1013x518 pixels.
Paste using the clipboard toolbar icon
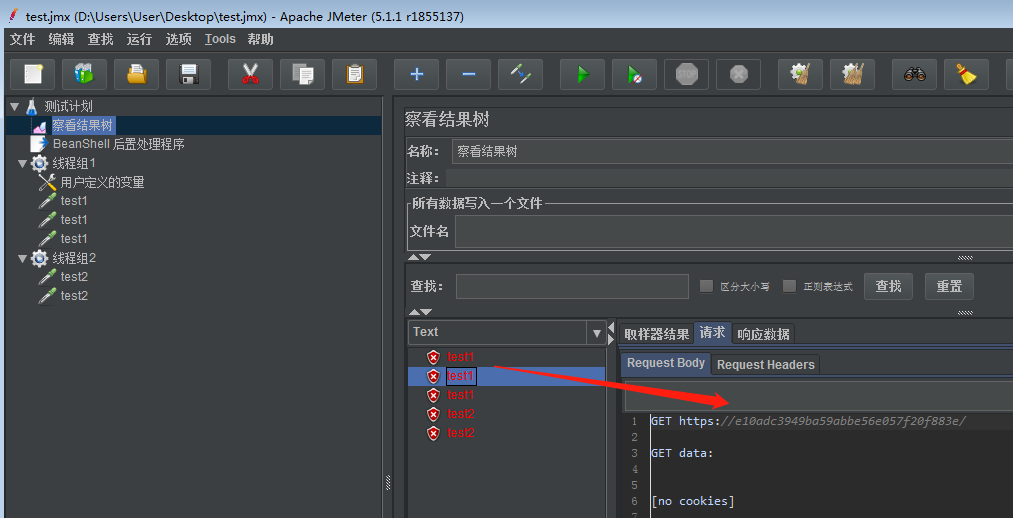tap(354, 74)
